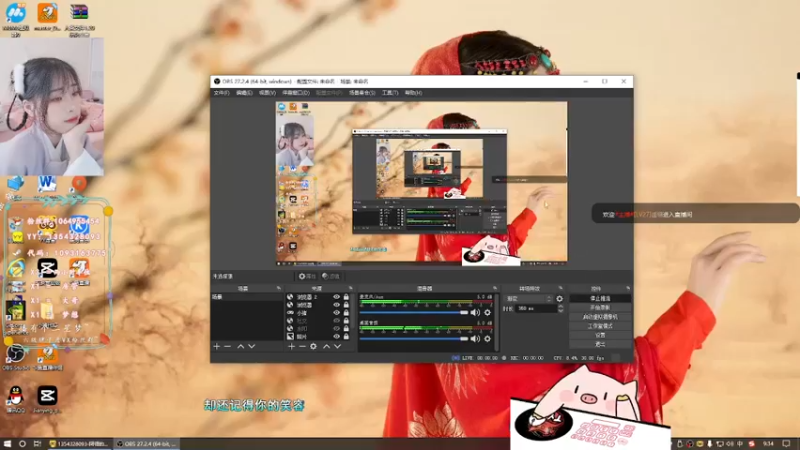Add a new scene with the plus icon

click(x=216, y=346)
